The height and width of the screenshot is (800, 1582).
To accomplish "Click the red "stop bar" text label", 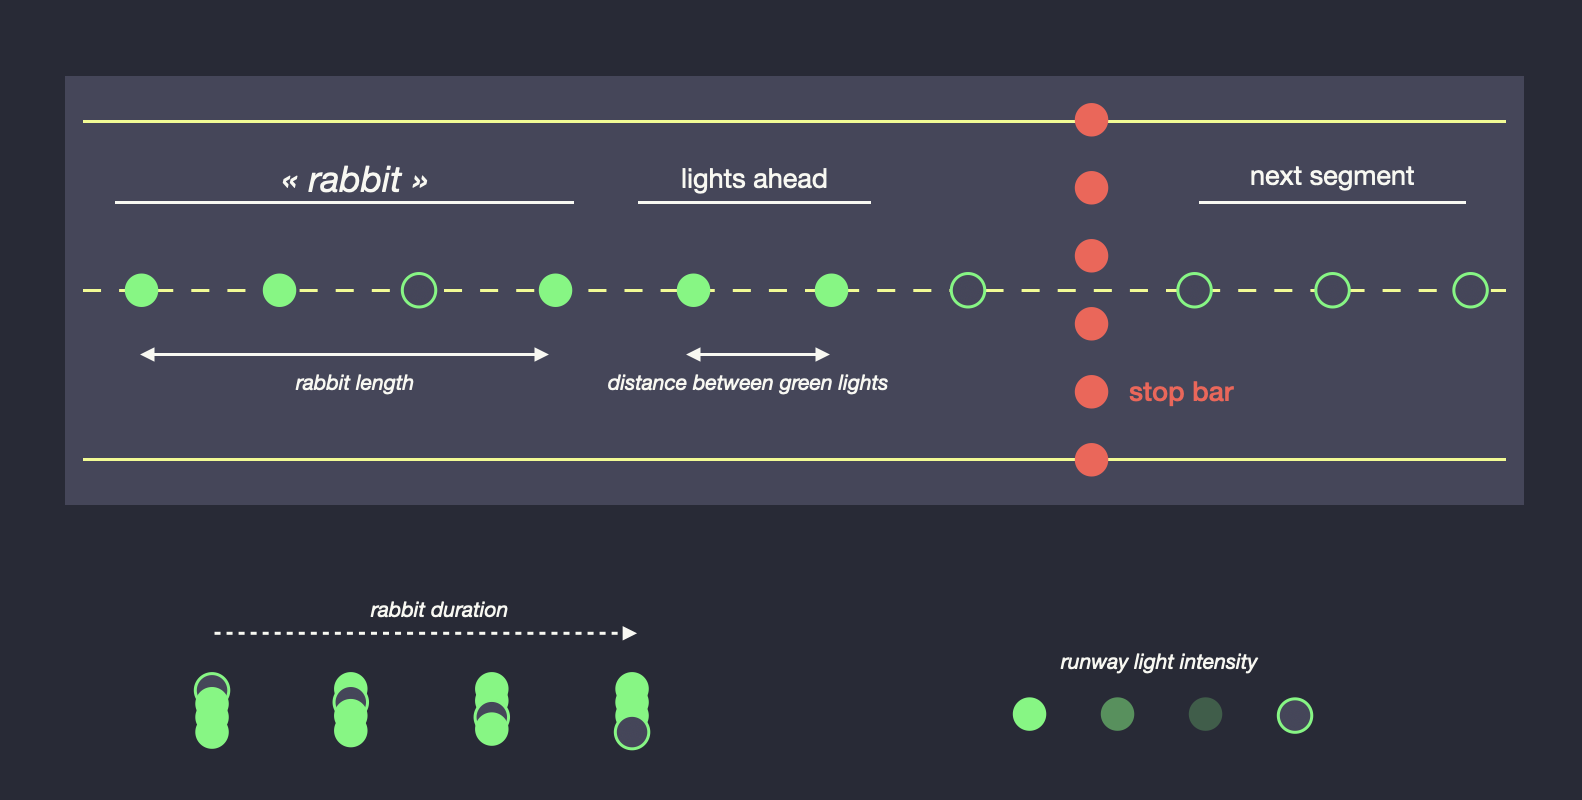I will point(1181,392).
